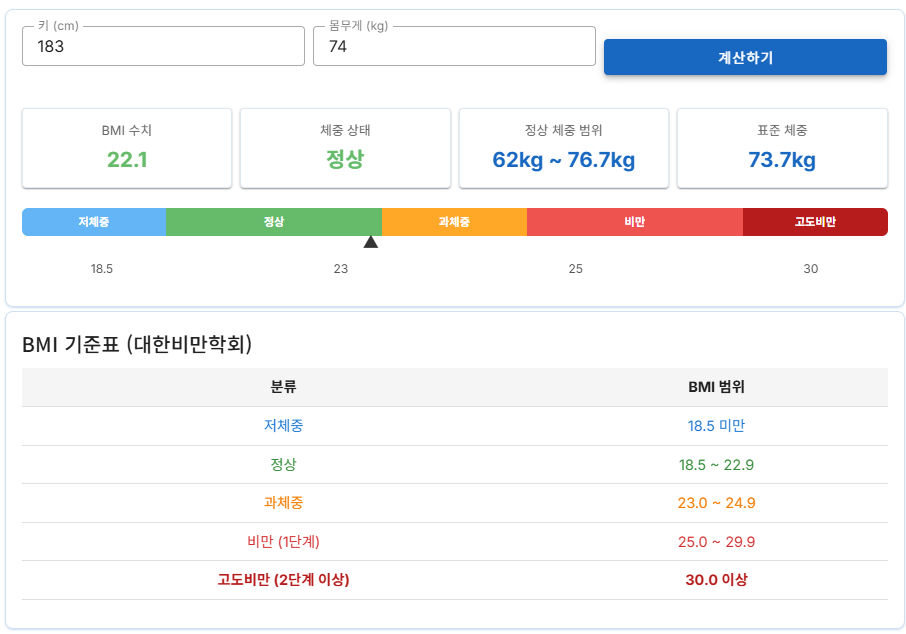Click the 25.0 ~ 29.9 table cell

716,542
